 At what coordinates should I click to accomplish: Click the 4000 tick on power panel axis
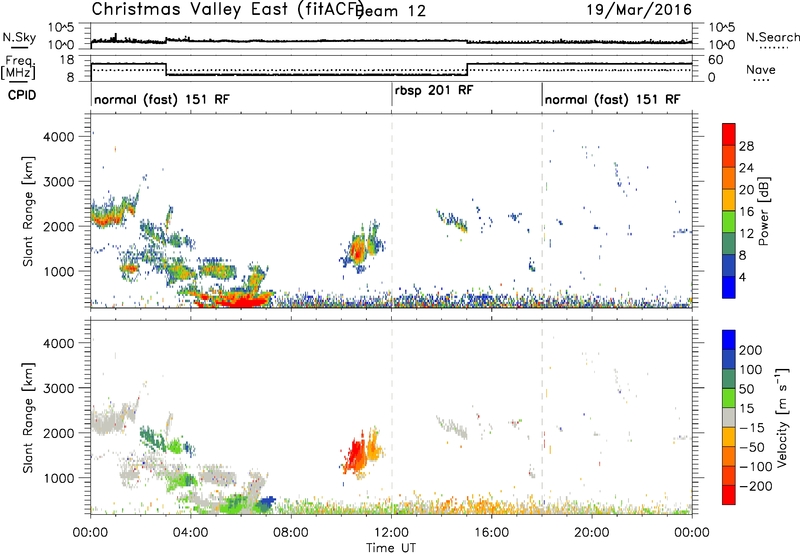tap(58, 137)
